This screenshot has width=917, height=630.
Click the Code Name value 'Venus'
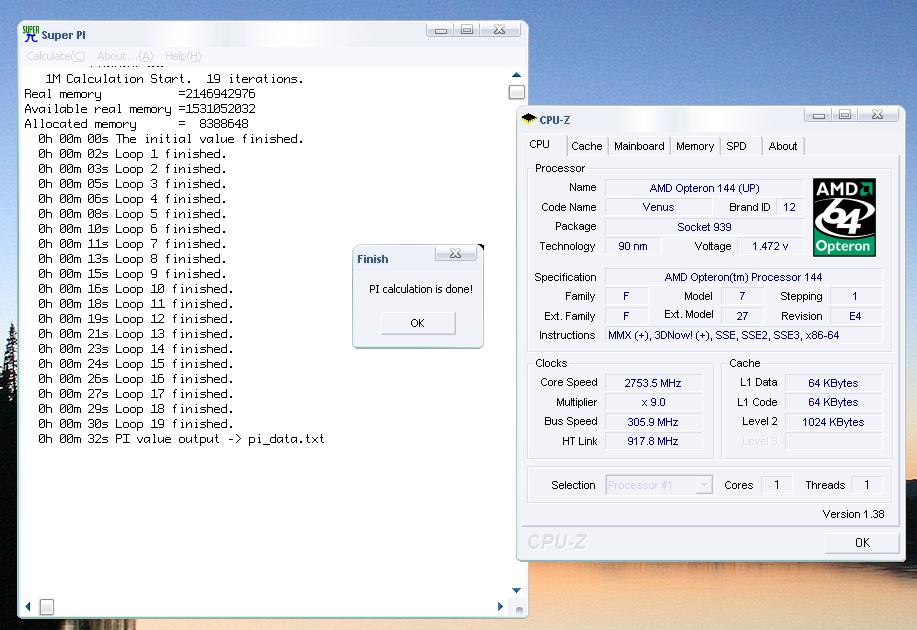click(659, 207)
